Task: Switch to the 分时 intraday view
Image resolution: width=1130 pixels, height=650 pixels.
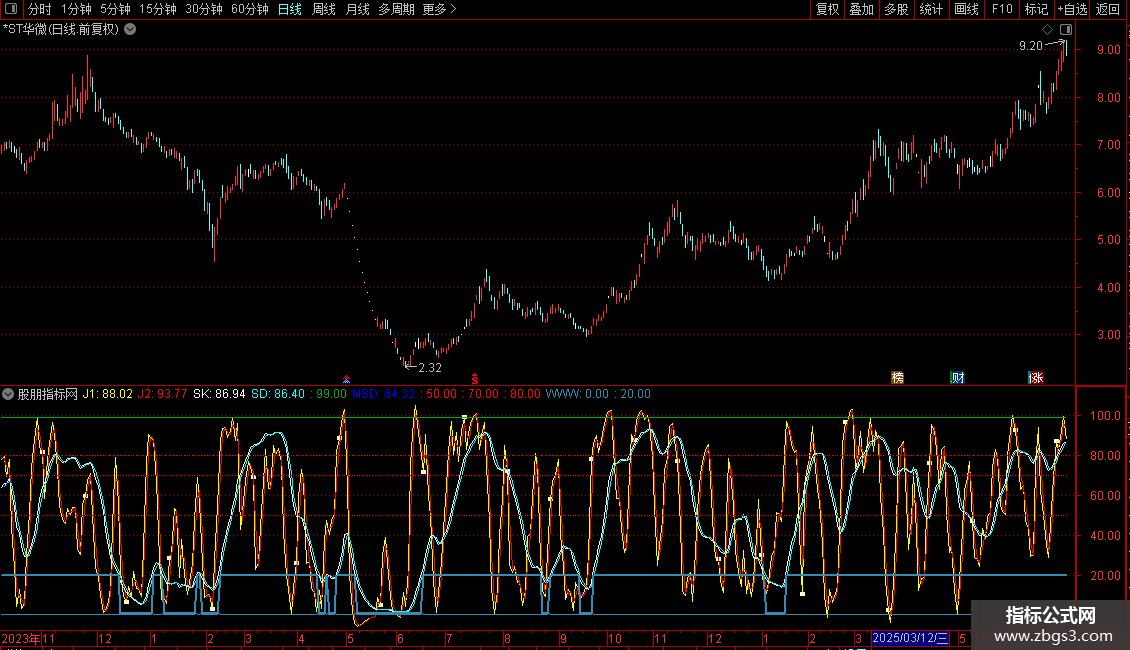Action: [x=40, y=9]
